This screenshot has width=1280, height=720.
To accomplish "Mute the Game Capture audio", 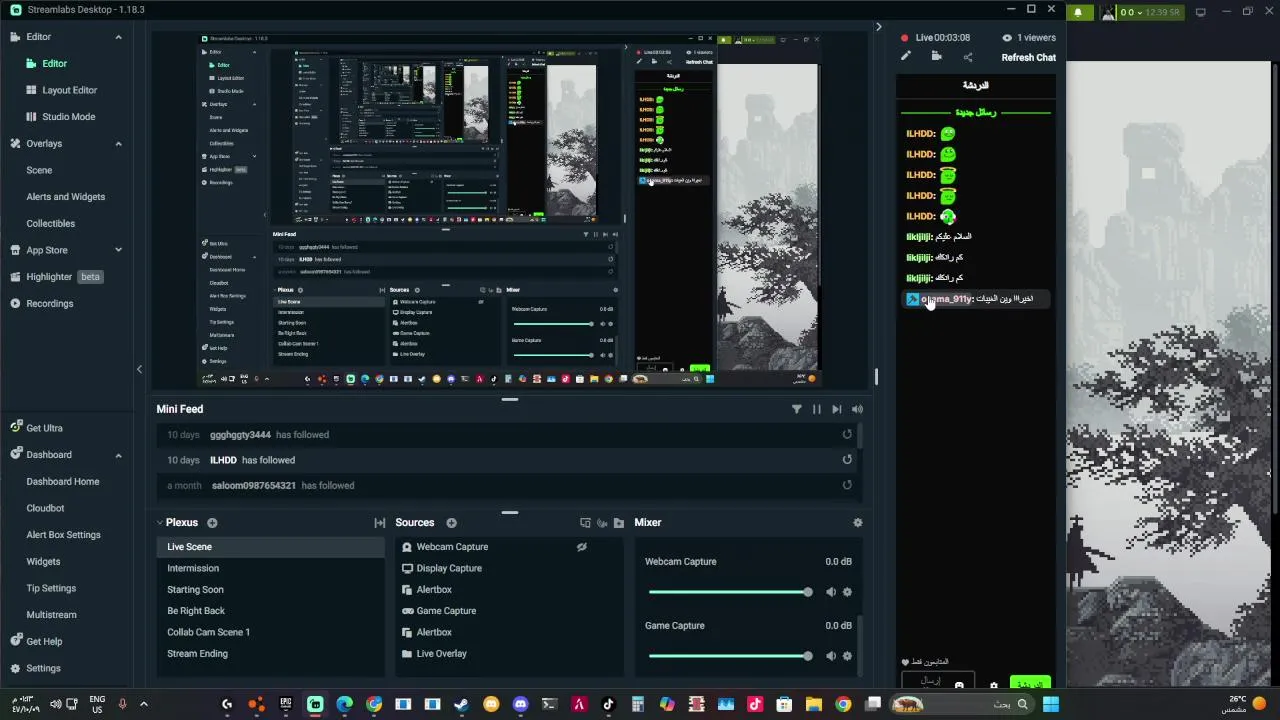I will click(x=831, y=656).
